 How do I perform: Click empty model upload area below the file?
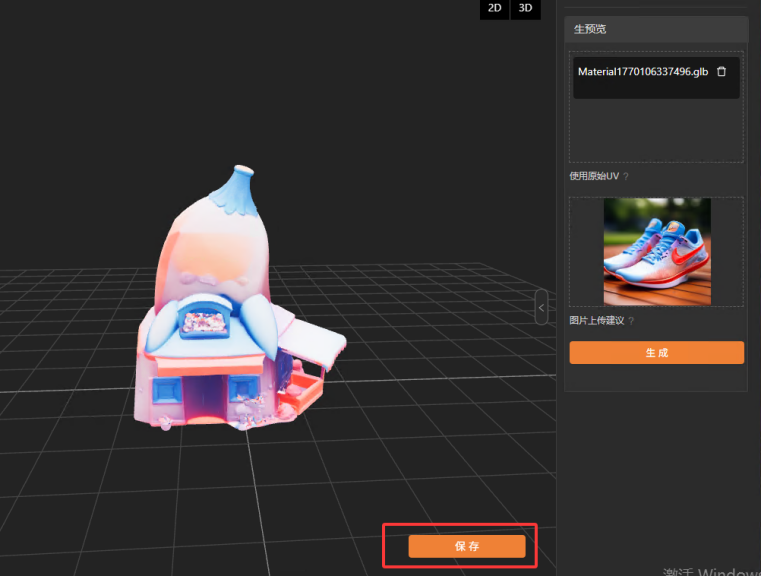coord(655,130)
